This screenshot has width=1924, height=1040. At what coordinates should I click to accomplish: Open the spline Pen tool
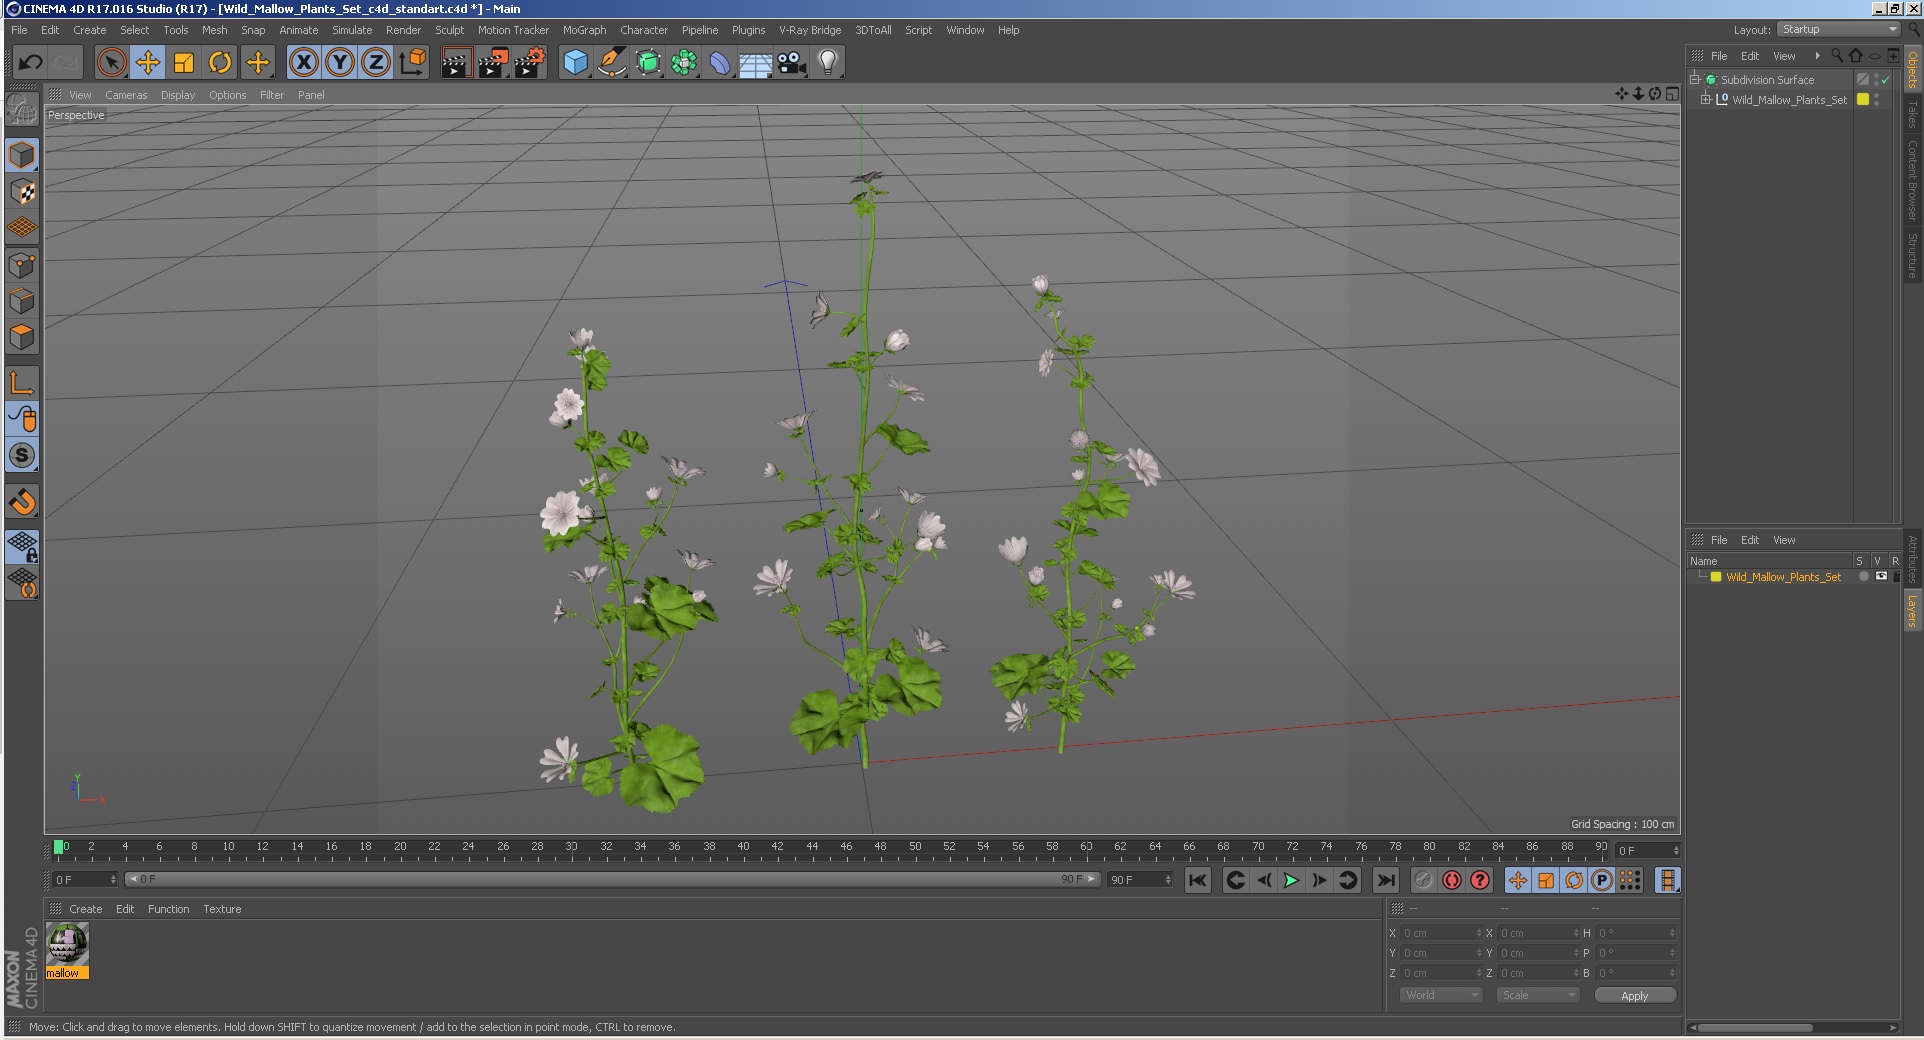[611, 63]
